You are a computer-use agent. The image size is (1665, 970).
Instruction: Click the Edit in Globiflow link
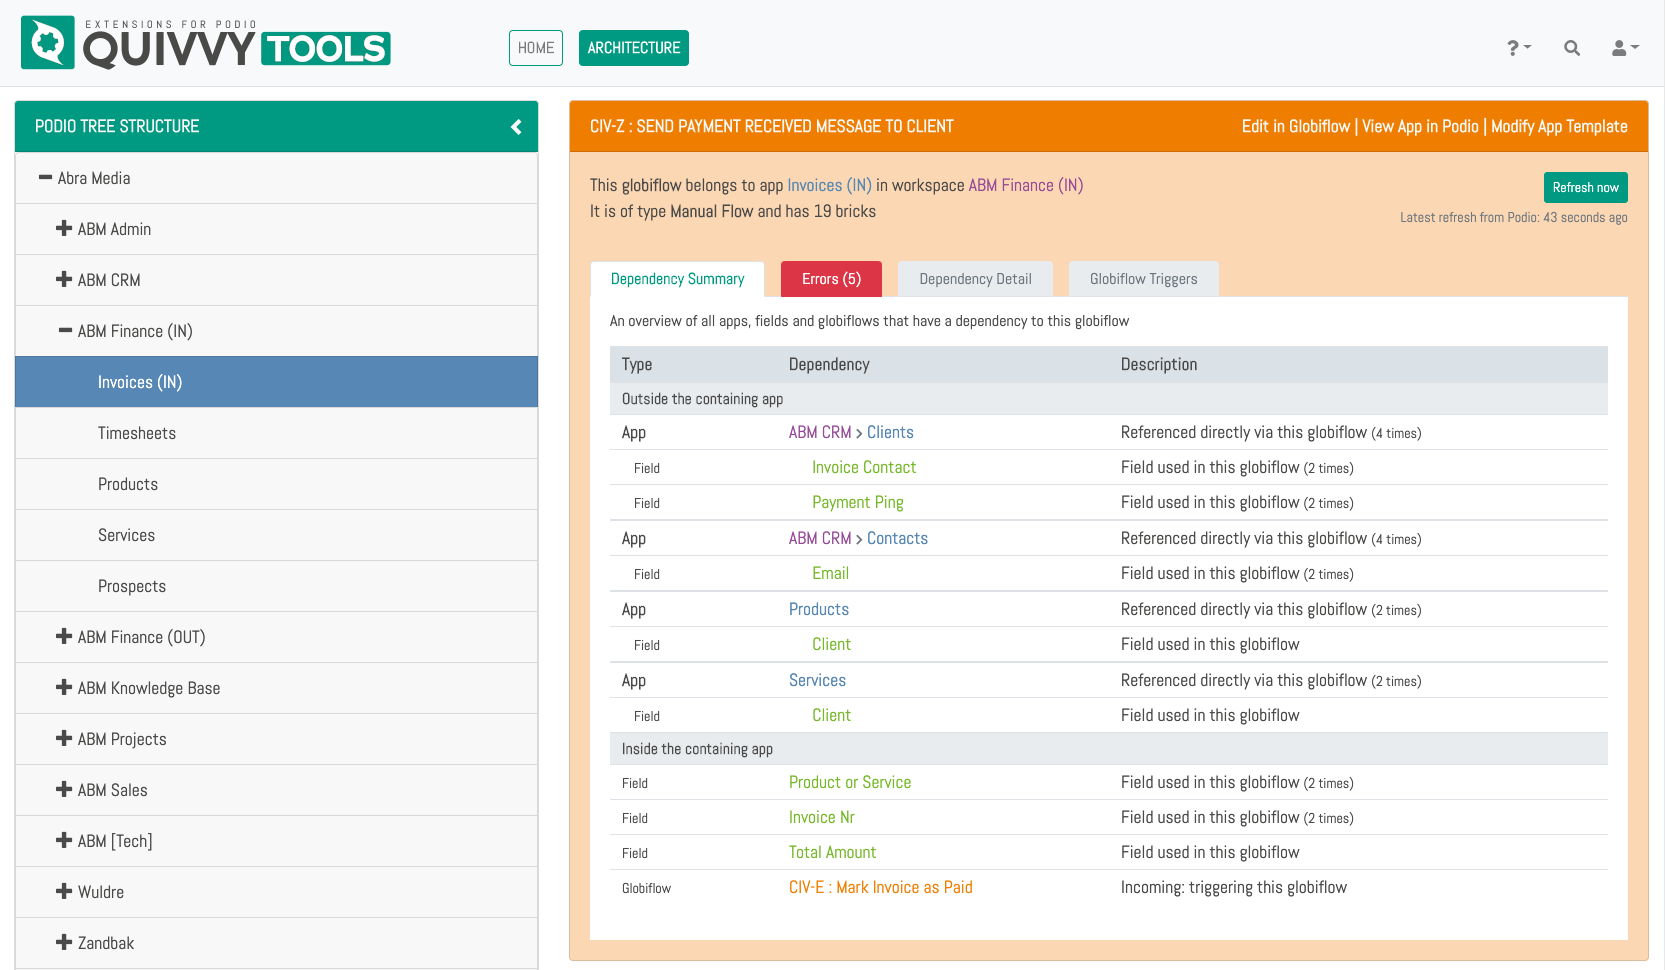[1295, 127]
